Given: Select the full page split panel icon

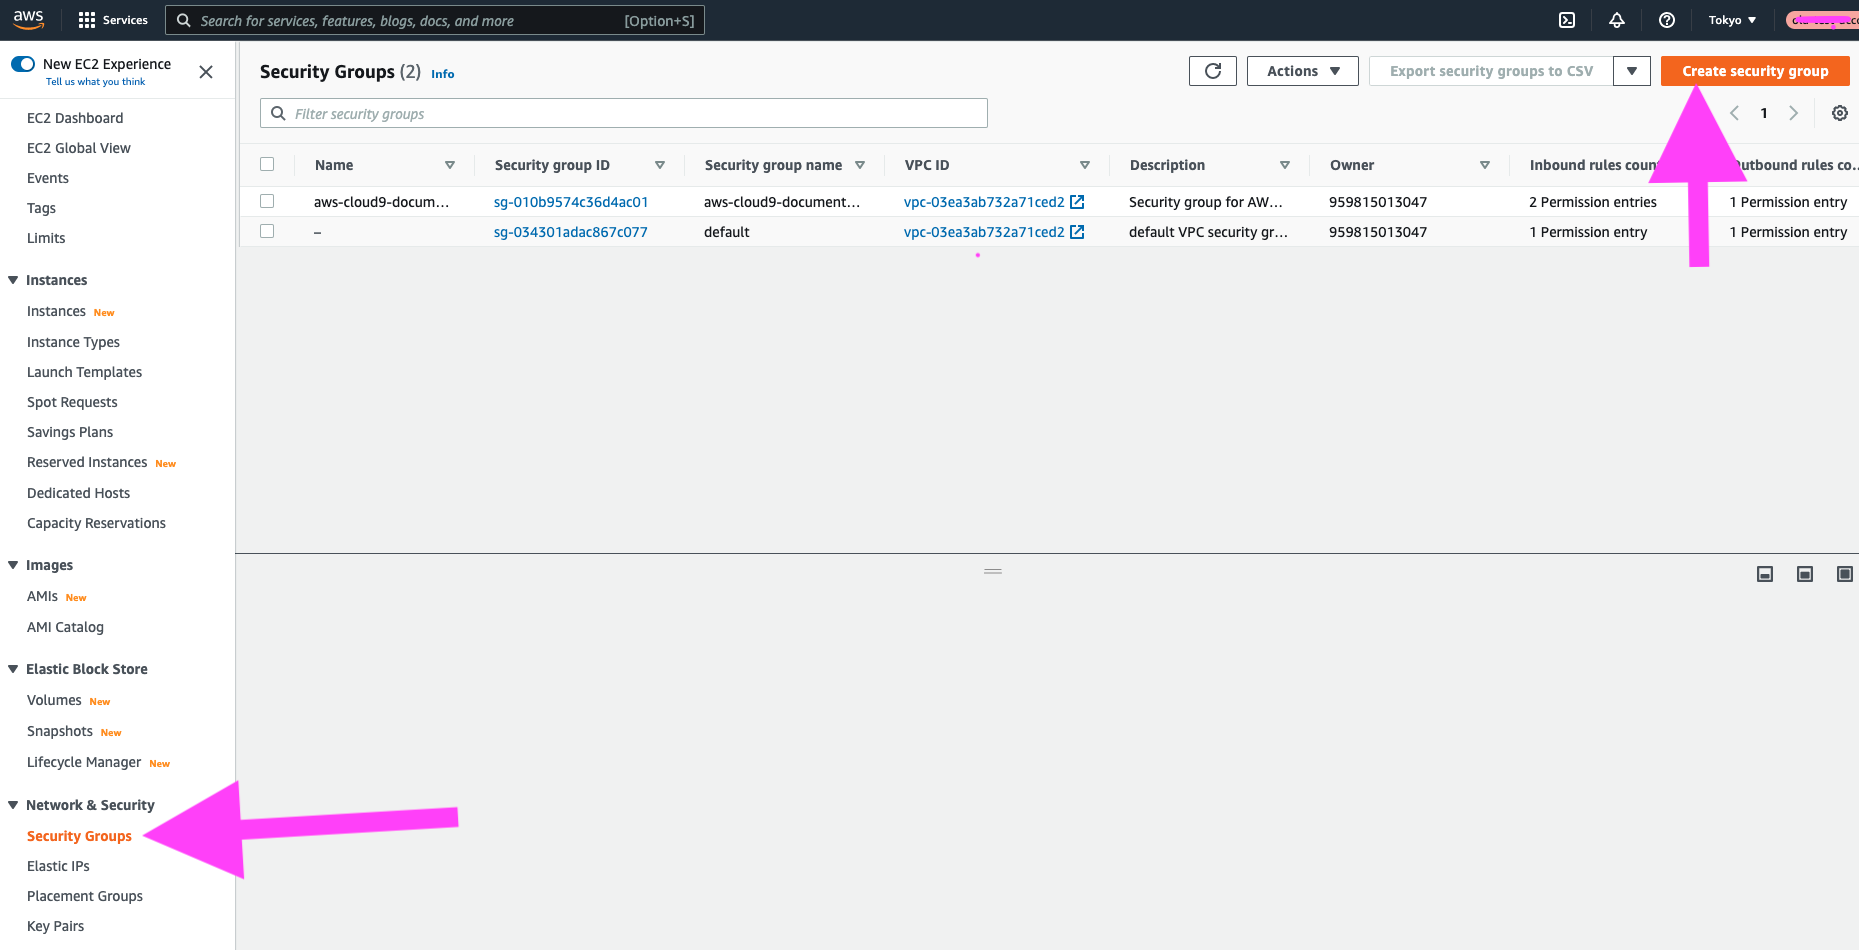Looking at the screenshot, I should (x=1845, y=573).
